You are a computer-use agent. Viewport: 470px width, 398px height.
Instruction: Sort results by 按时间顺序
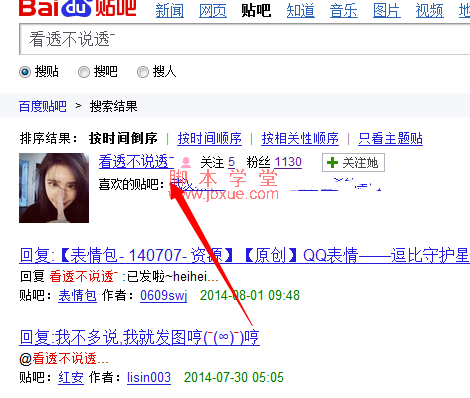209,138
